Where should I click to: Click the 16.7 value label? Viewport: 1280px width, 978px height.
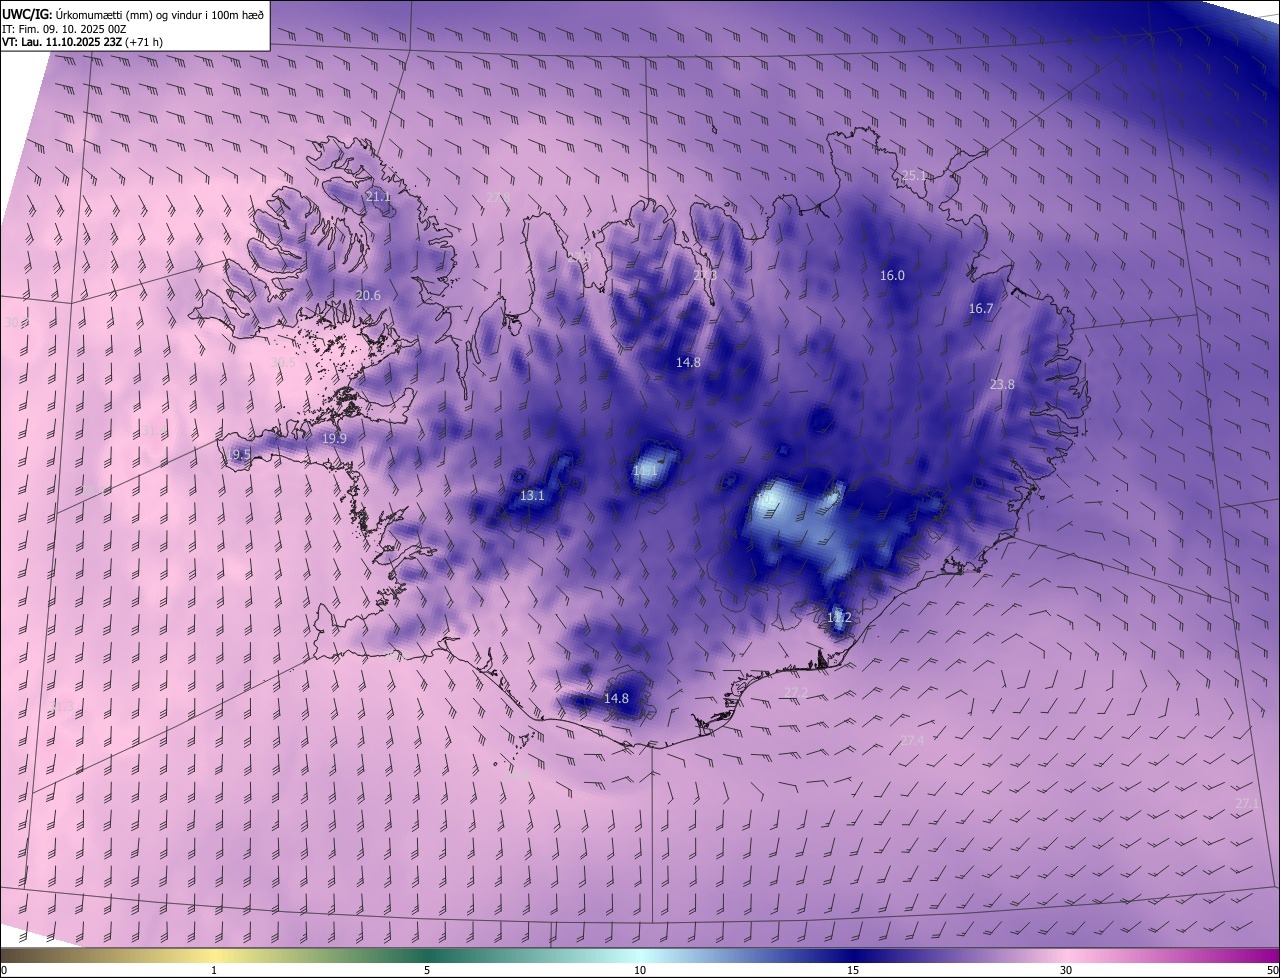click(x=981, y=309)
